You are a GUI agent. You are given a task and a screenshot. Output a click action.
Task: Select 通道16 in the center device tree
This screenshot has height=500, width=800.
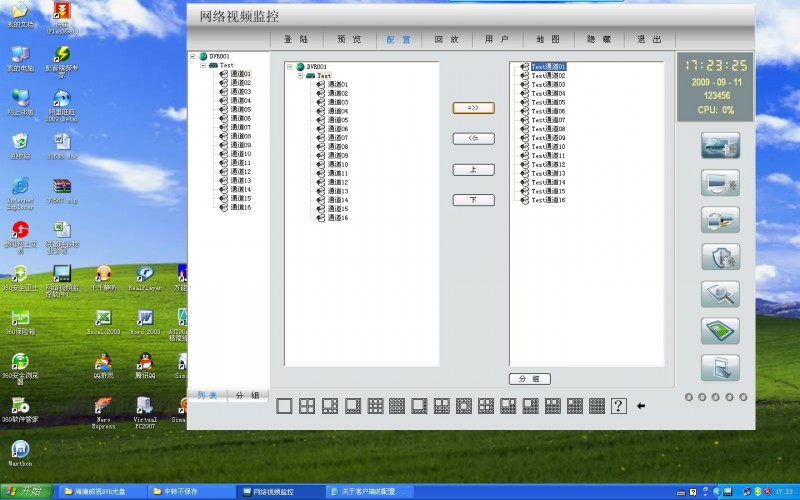[338, 218]
